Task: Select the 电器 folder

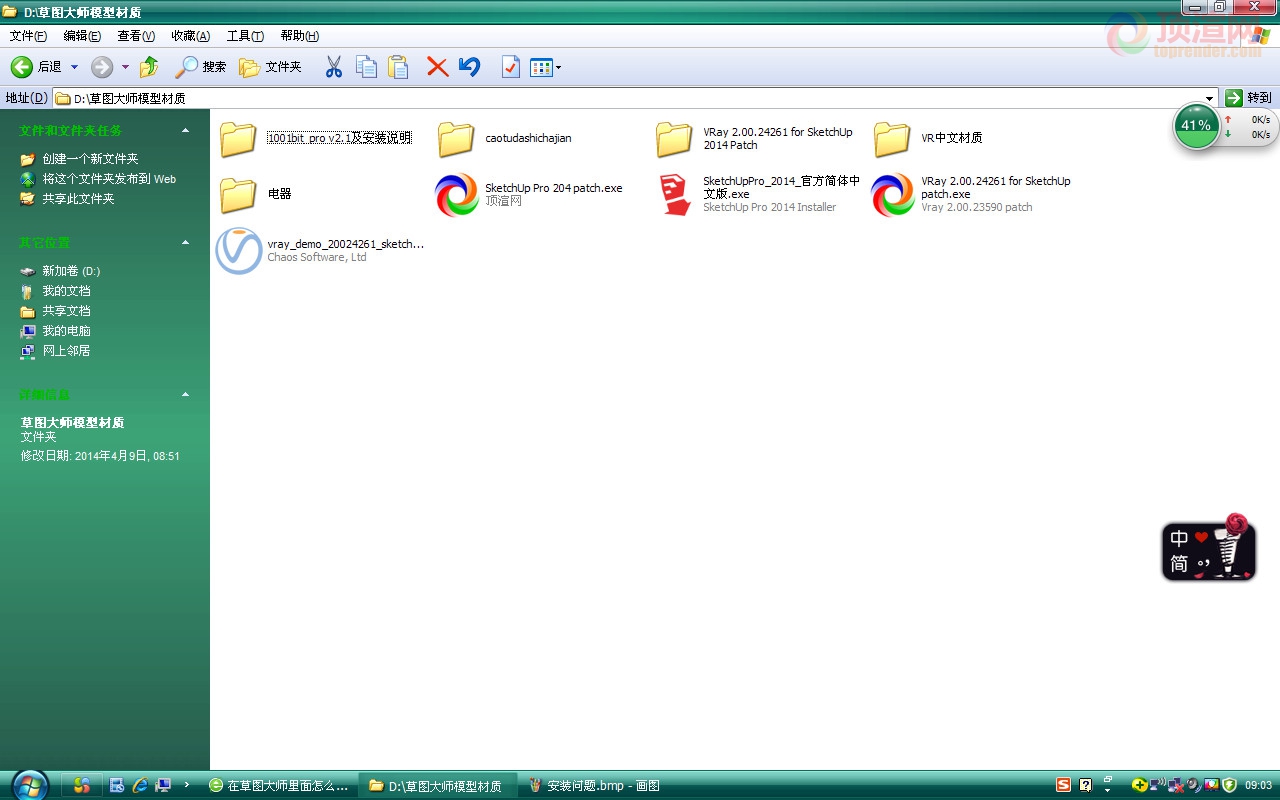Action: click(x=255, y=194)
